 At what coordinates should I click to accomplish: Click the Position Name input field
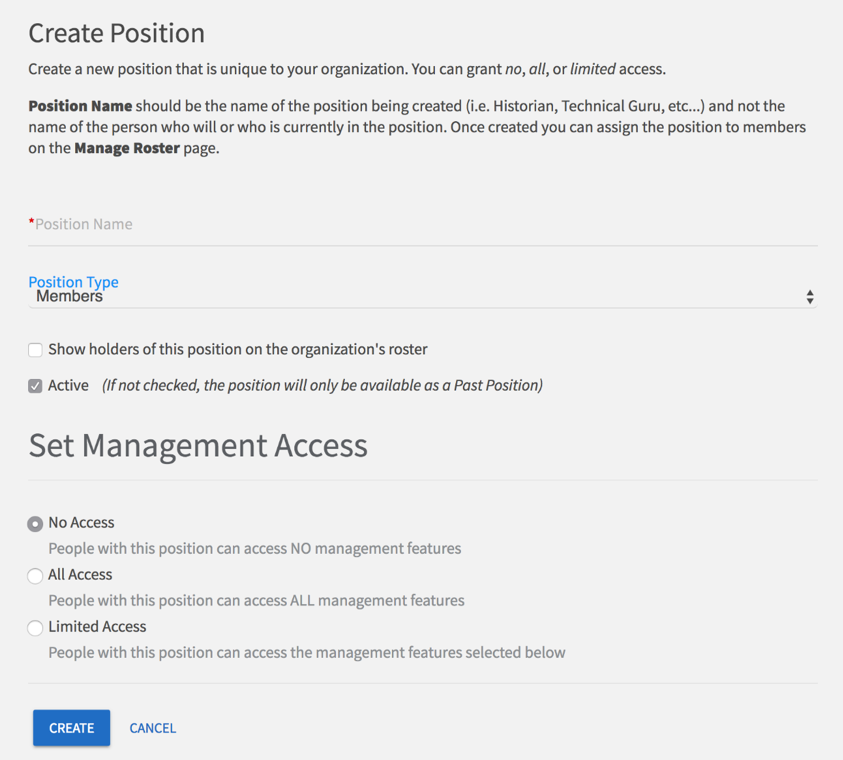(x=420, y=225)
